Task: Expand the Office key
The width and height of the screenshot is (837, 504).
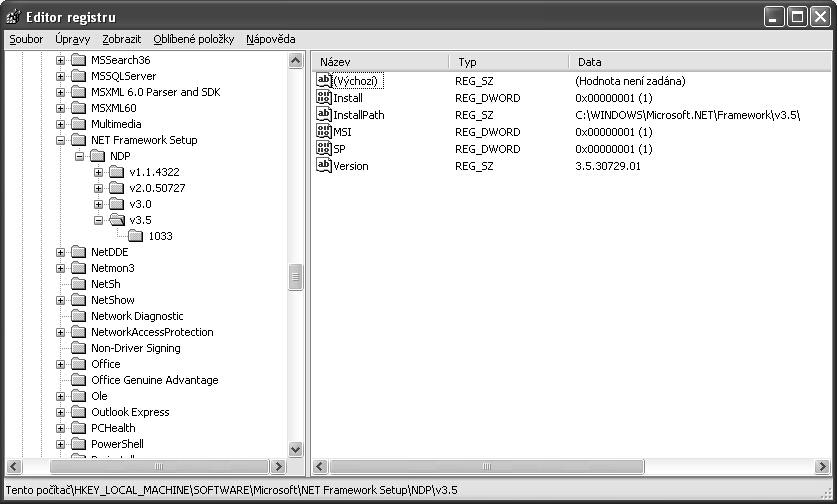Action: [60, 365]
